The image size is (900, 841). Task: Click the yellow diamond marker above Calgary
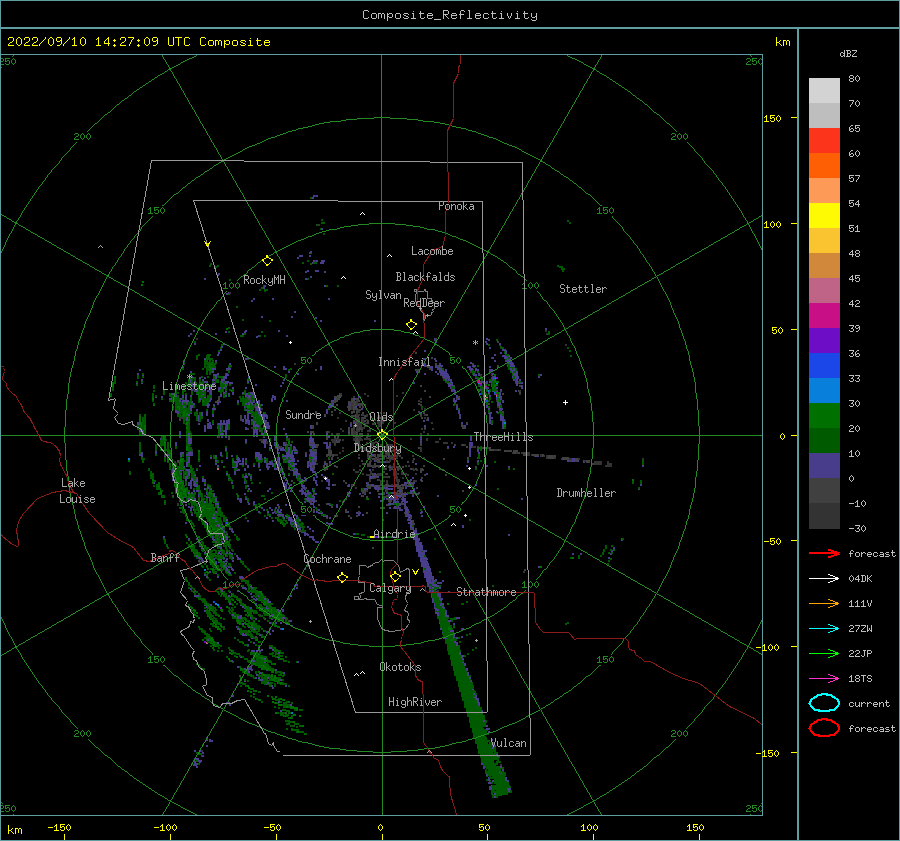coord(395,576)
